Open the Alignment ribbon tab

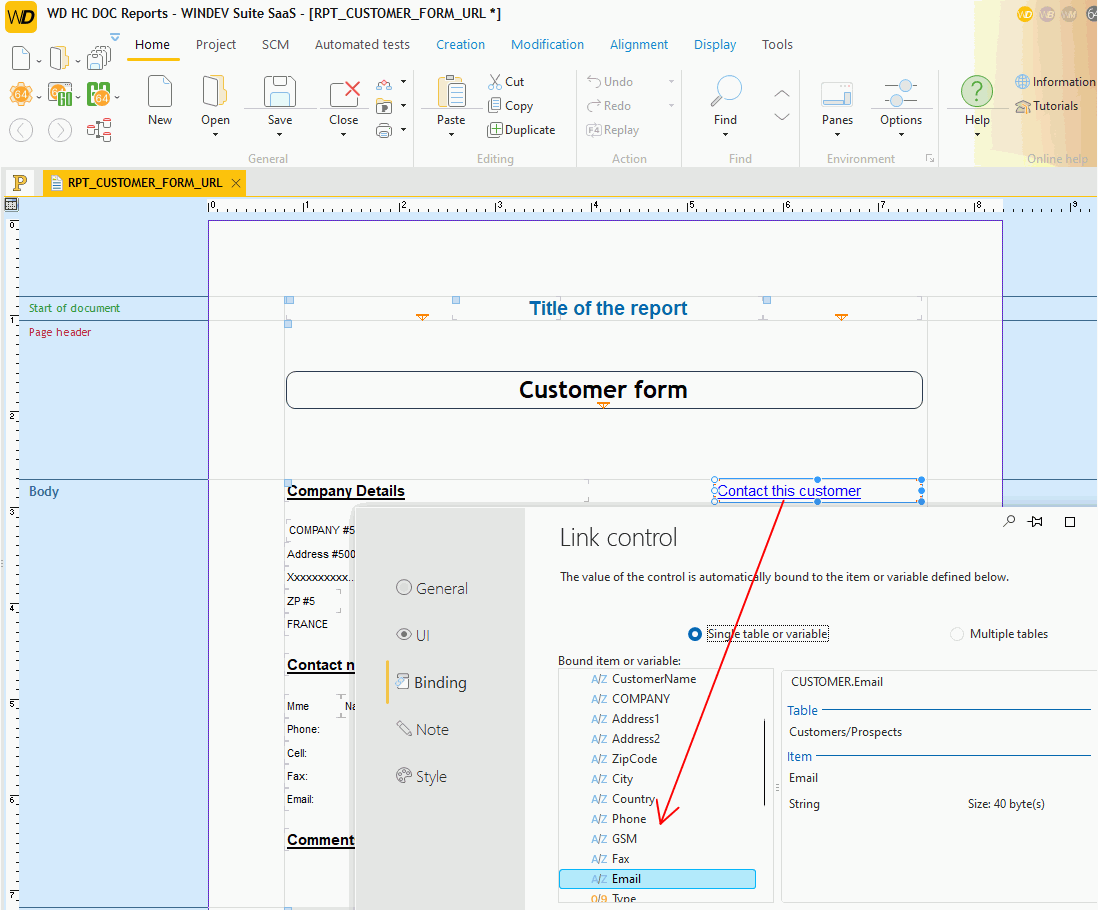pyautogui.click(x=639, y=45)
